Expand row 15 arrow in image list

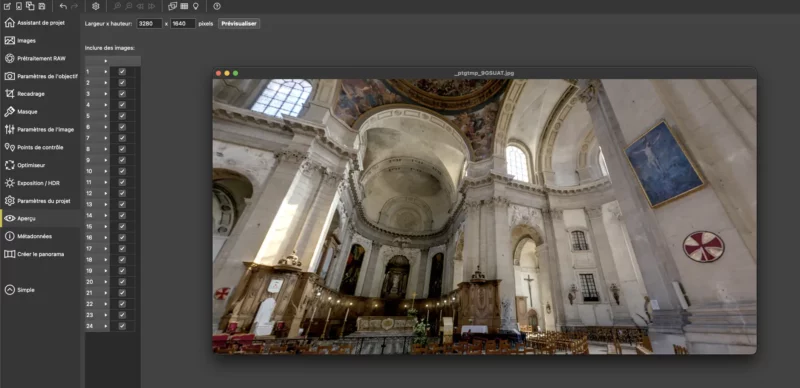click(106, 226)
